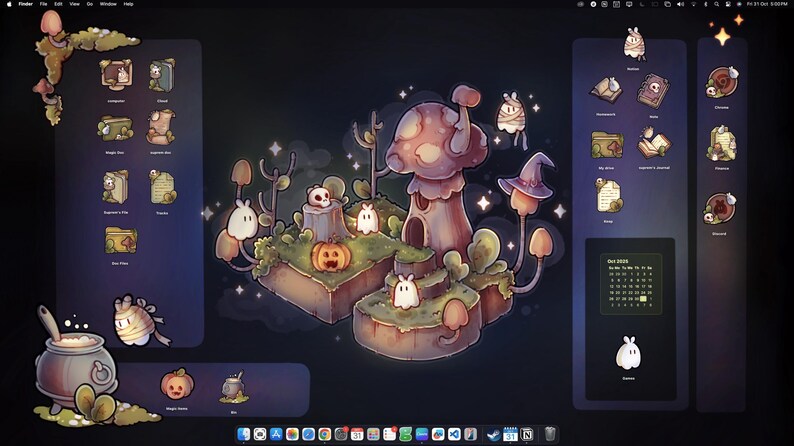This screenshot has height=446, width=794.
Task: Open the 'Tracks' document icon
Action: coord(162,187)
